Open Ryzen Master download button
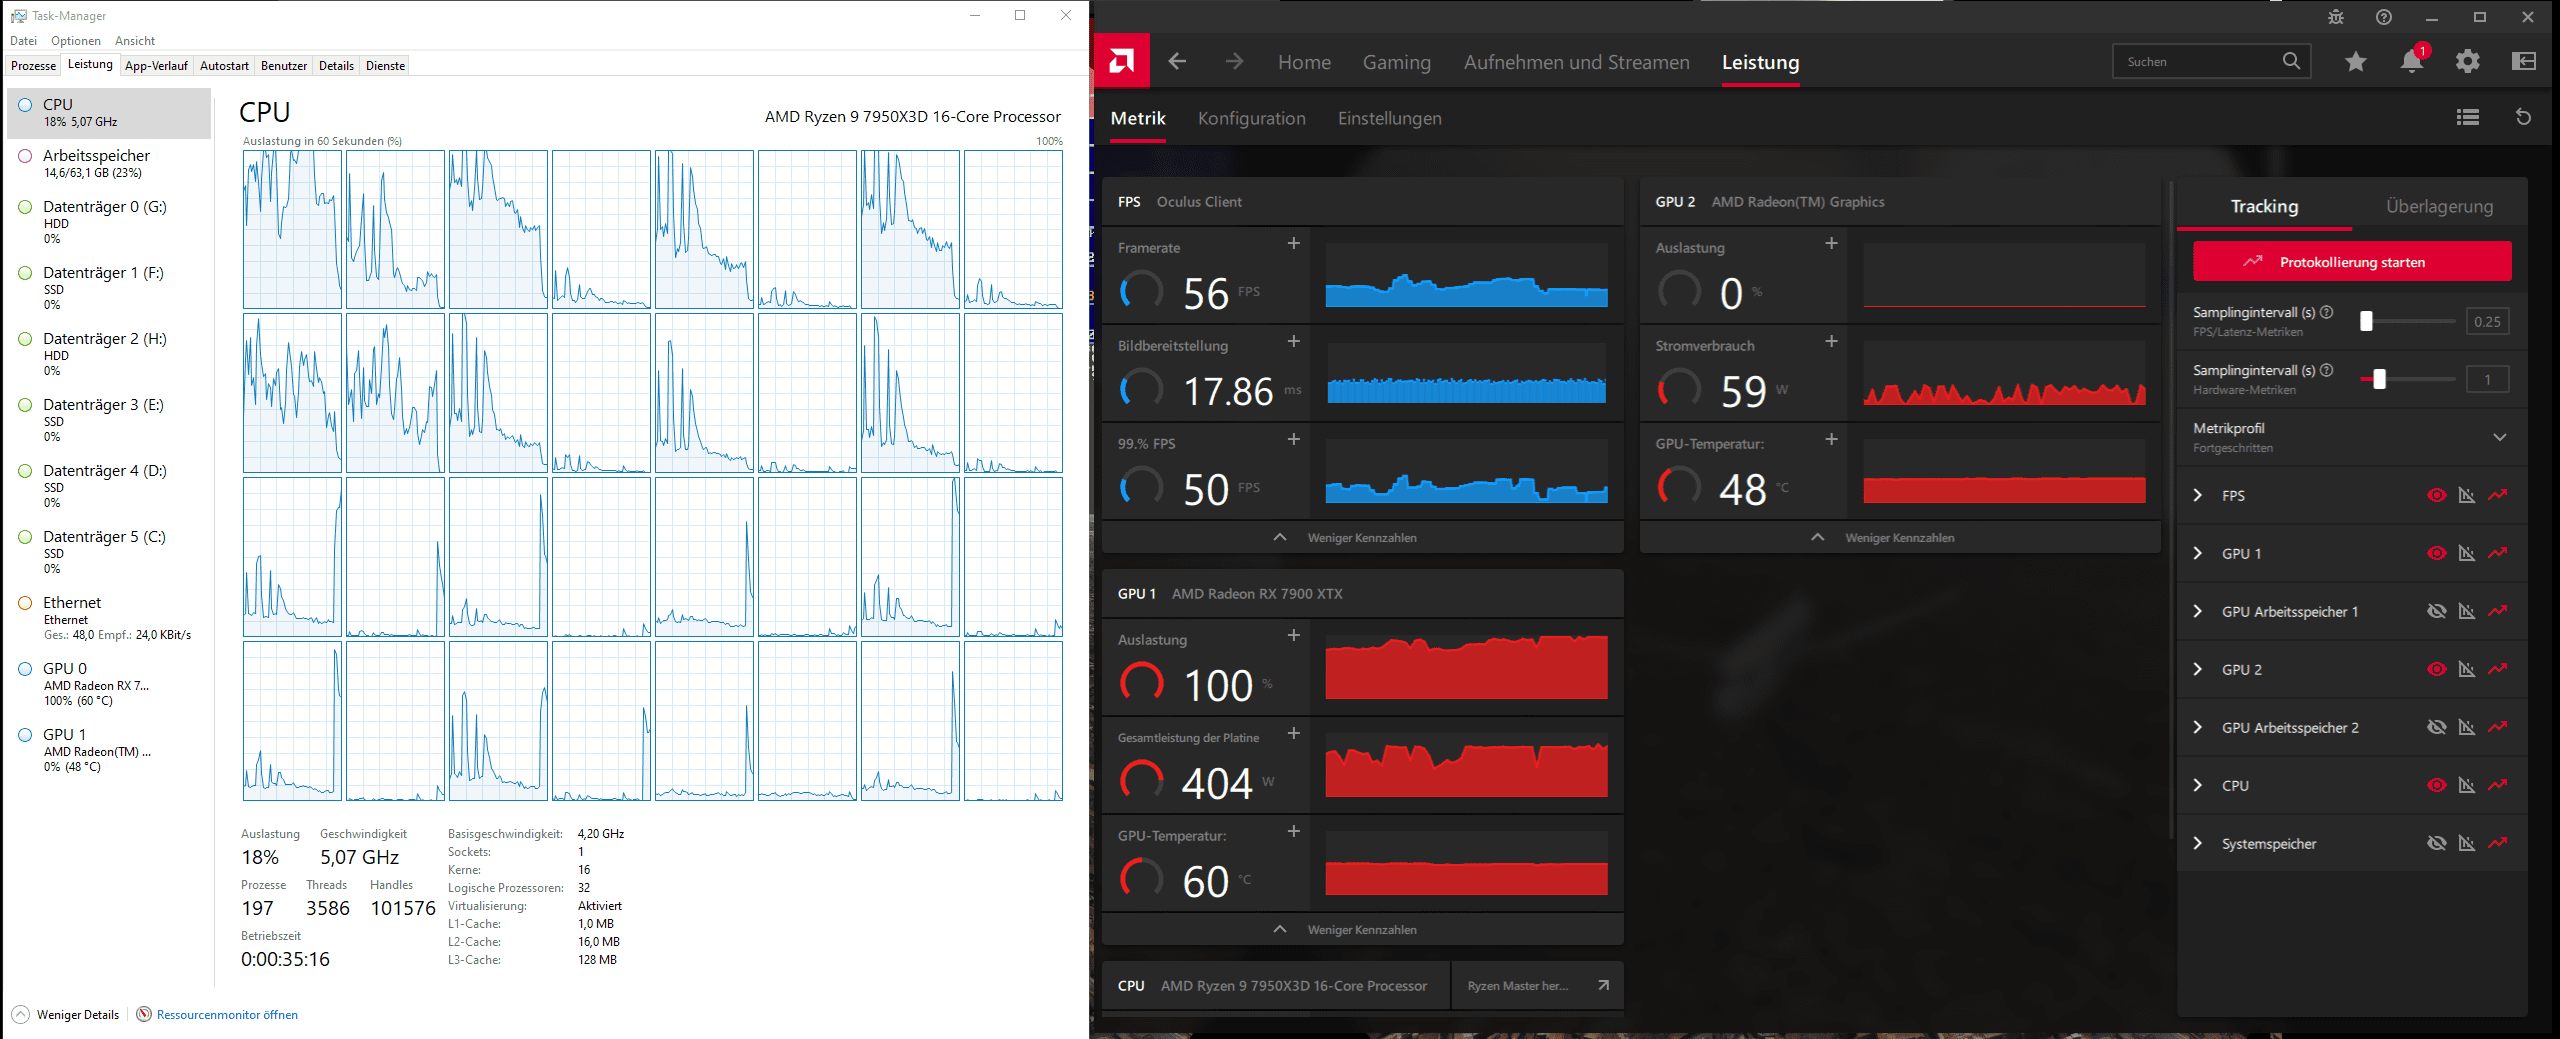 [1537, 986]
